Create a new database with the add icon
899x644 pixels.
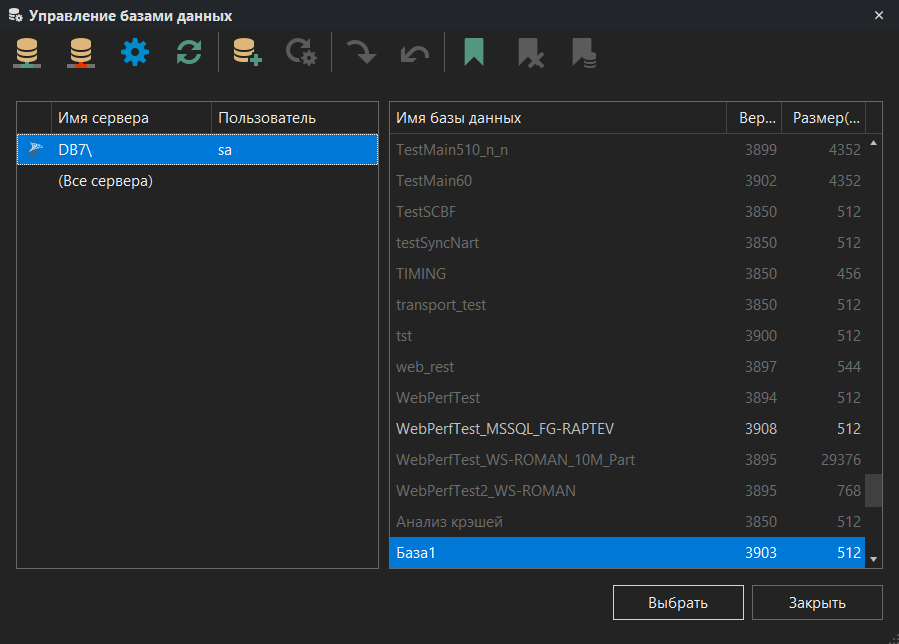pyautogui.click(x=246, y=51)
